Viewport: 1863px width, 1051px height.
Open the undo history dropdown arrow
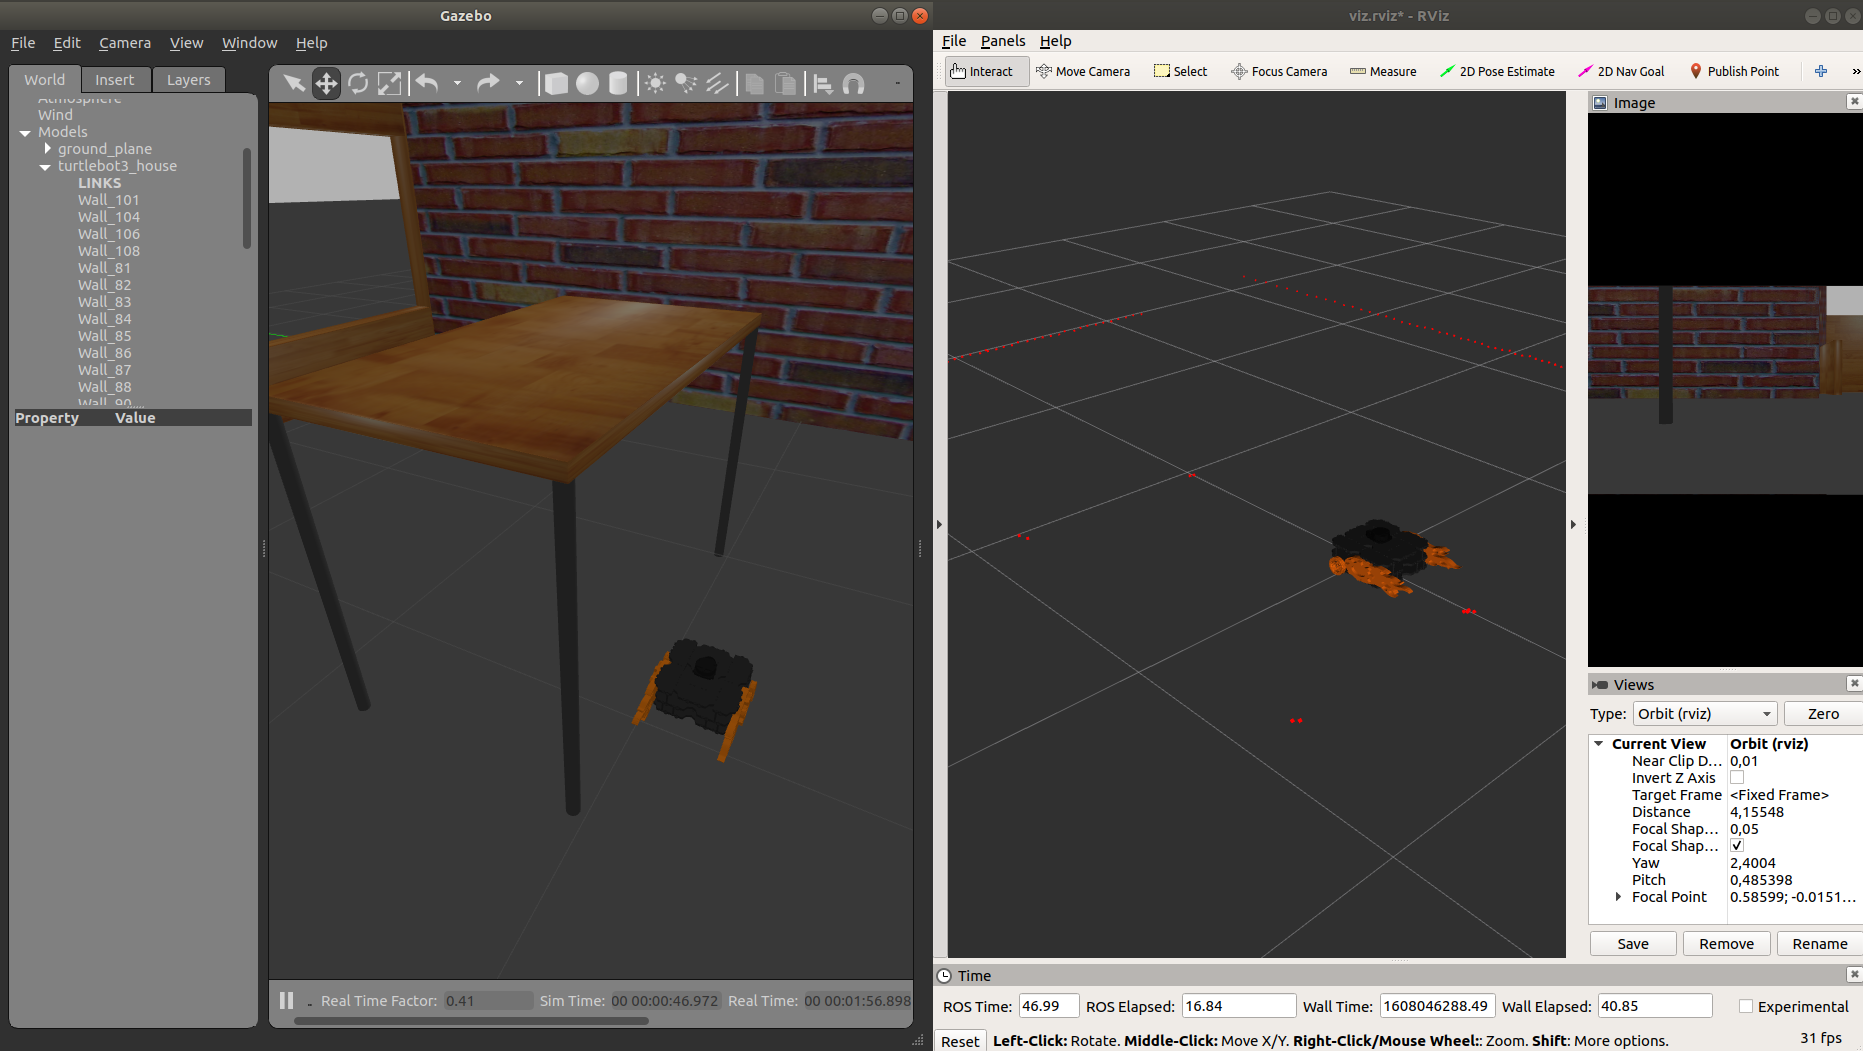457,83
